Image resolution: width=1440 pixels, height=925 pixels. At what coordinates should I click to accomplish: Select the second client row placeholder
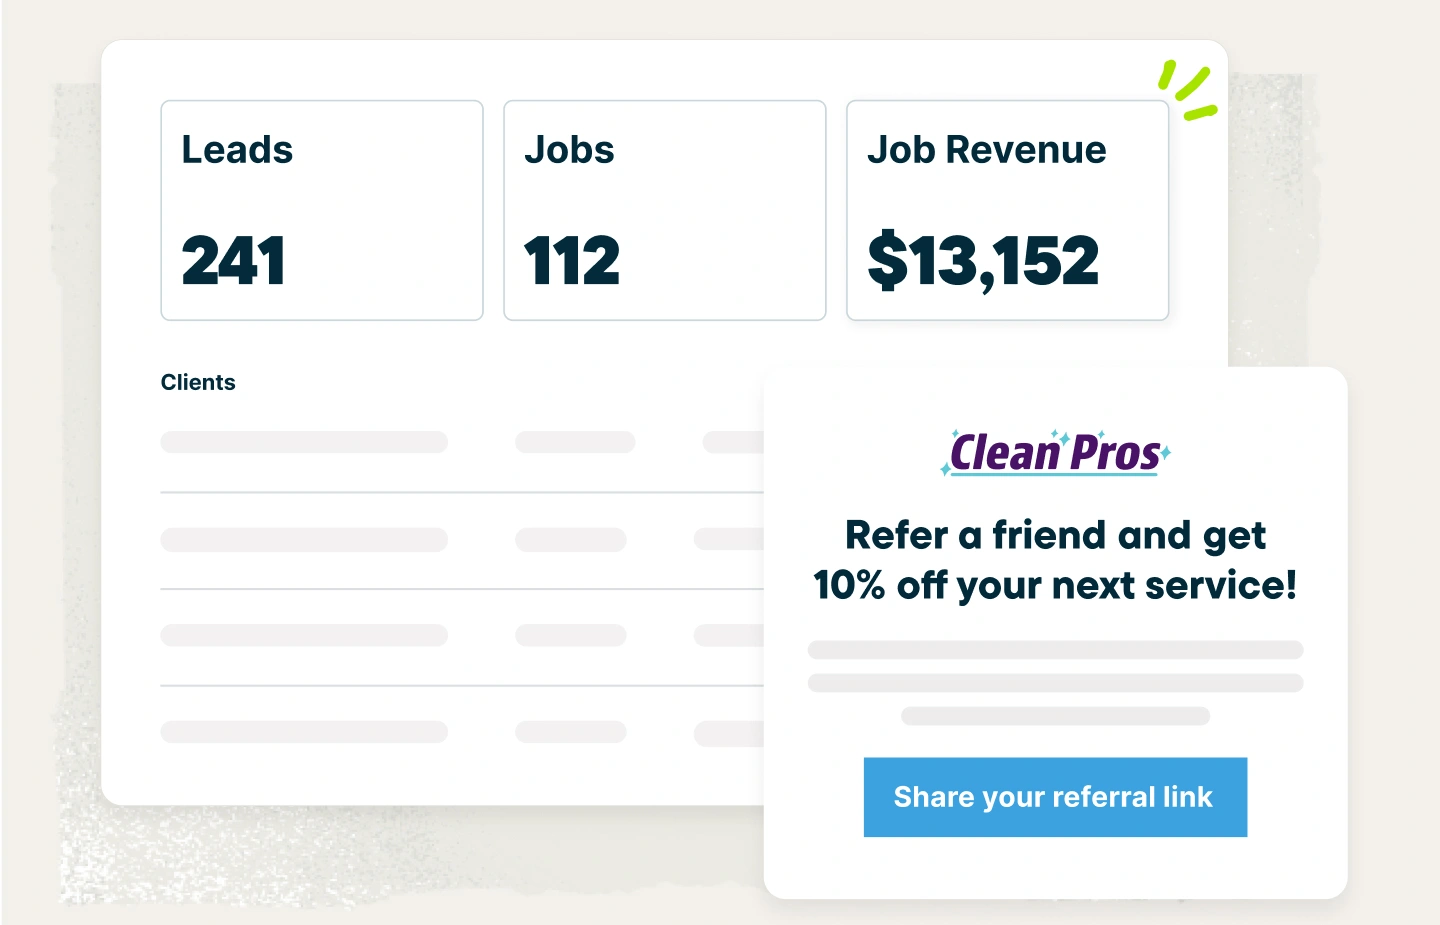click(462, 540)
